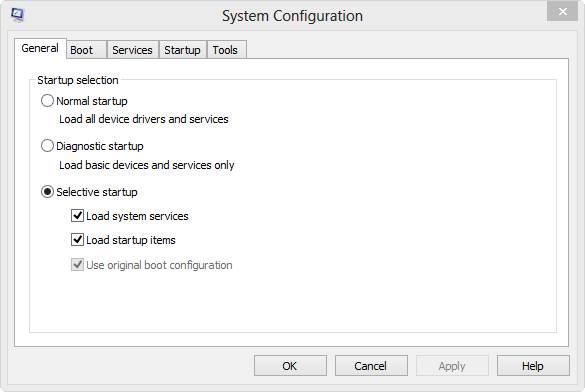This screenshot has height=392, width=585.
Task: Click "Load basic devices and services only" text
Action: tap(147, 165)
